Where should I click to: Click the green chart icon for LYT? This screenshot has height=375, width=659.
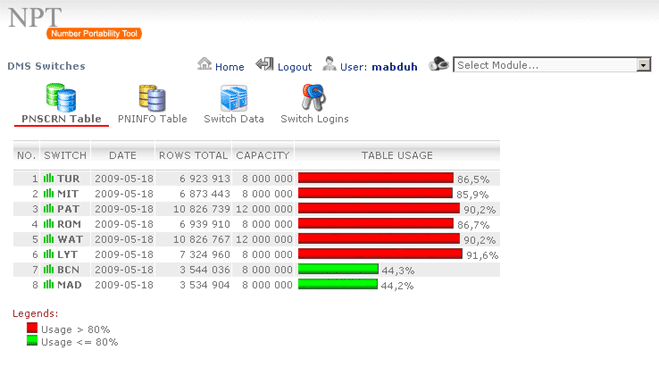point(49,254)
